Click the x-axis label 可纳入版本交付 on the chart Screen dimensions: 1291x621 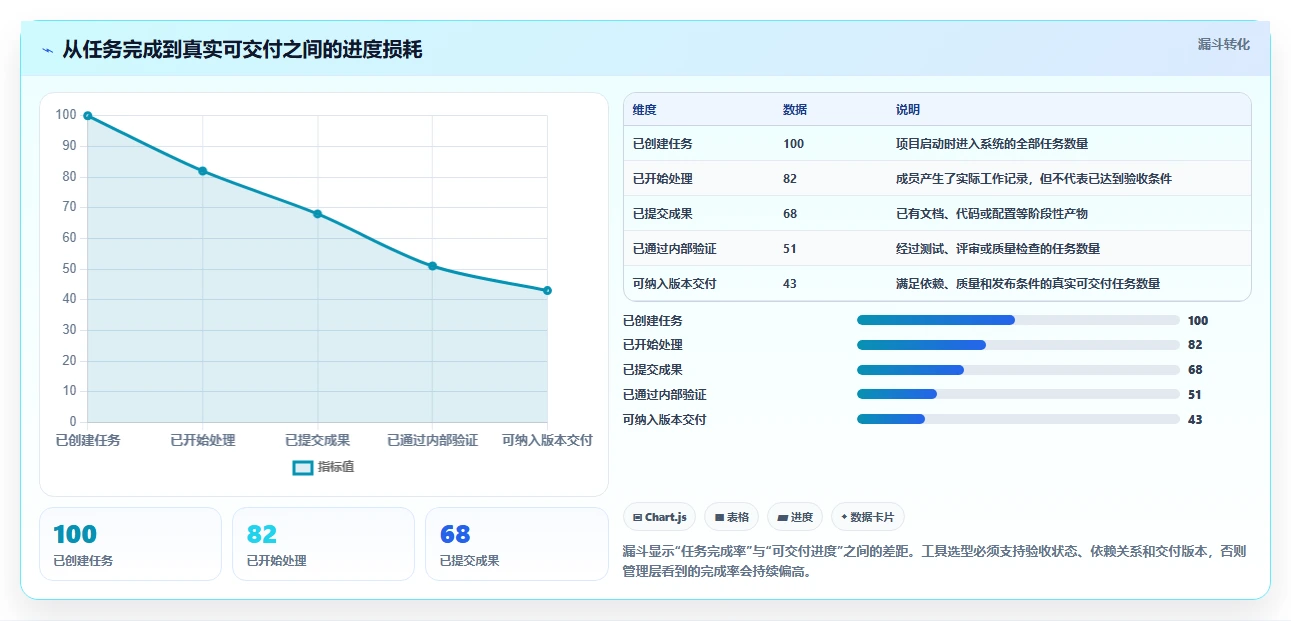click(548, 440)
